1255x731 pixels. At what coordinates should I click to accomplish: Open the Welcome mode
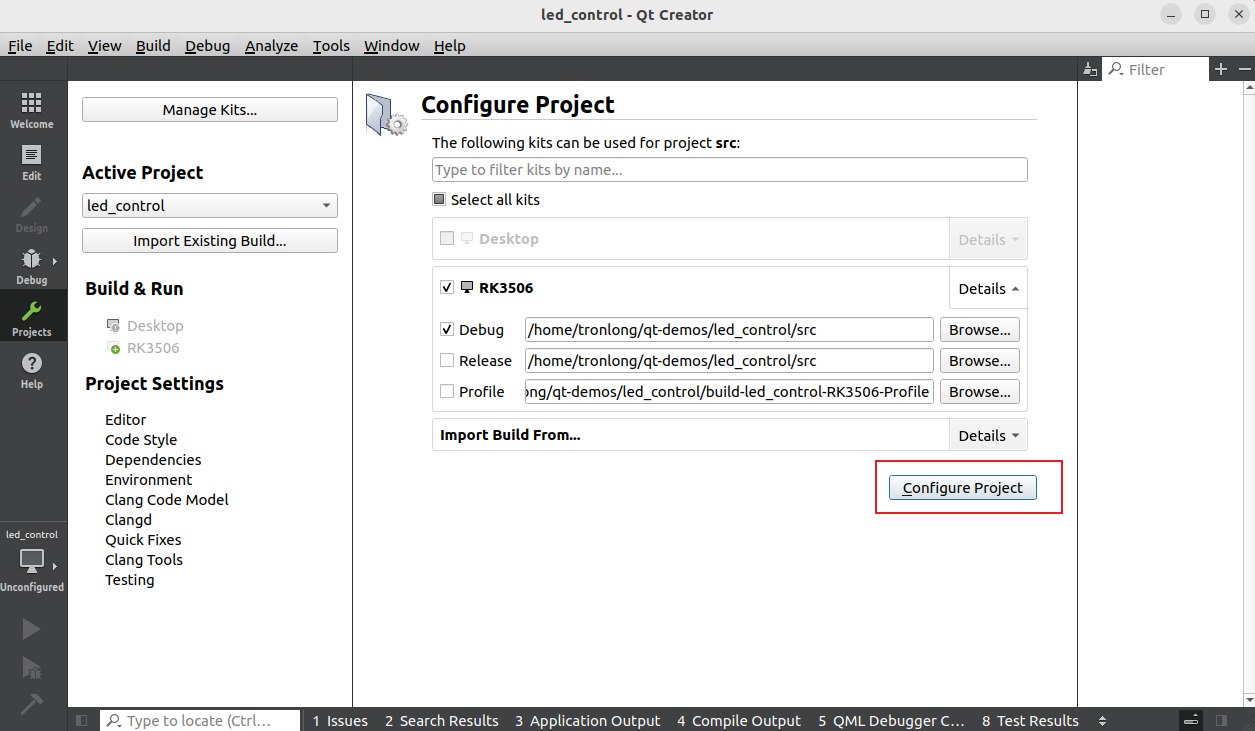tap(32, 109)
